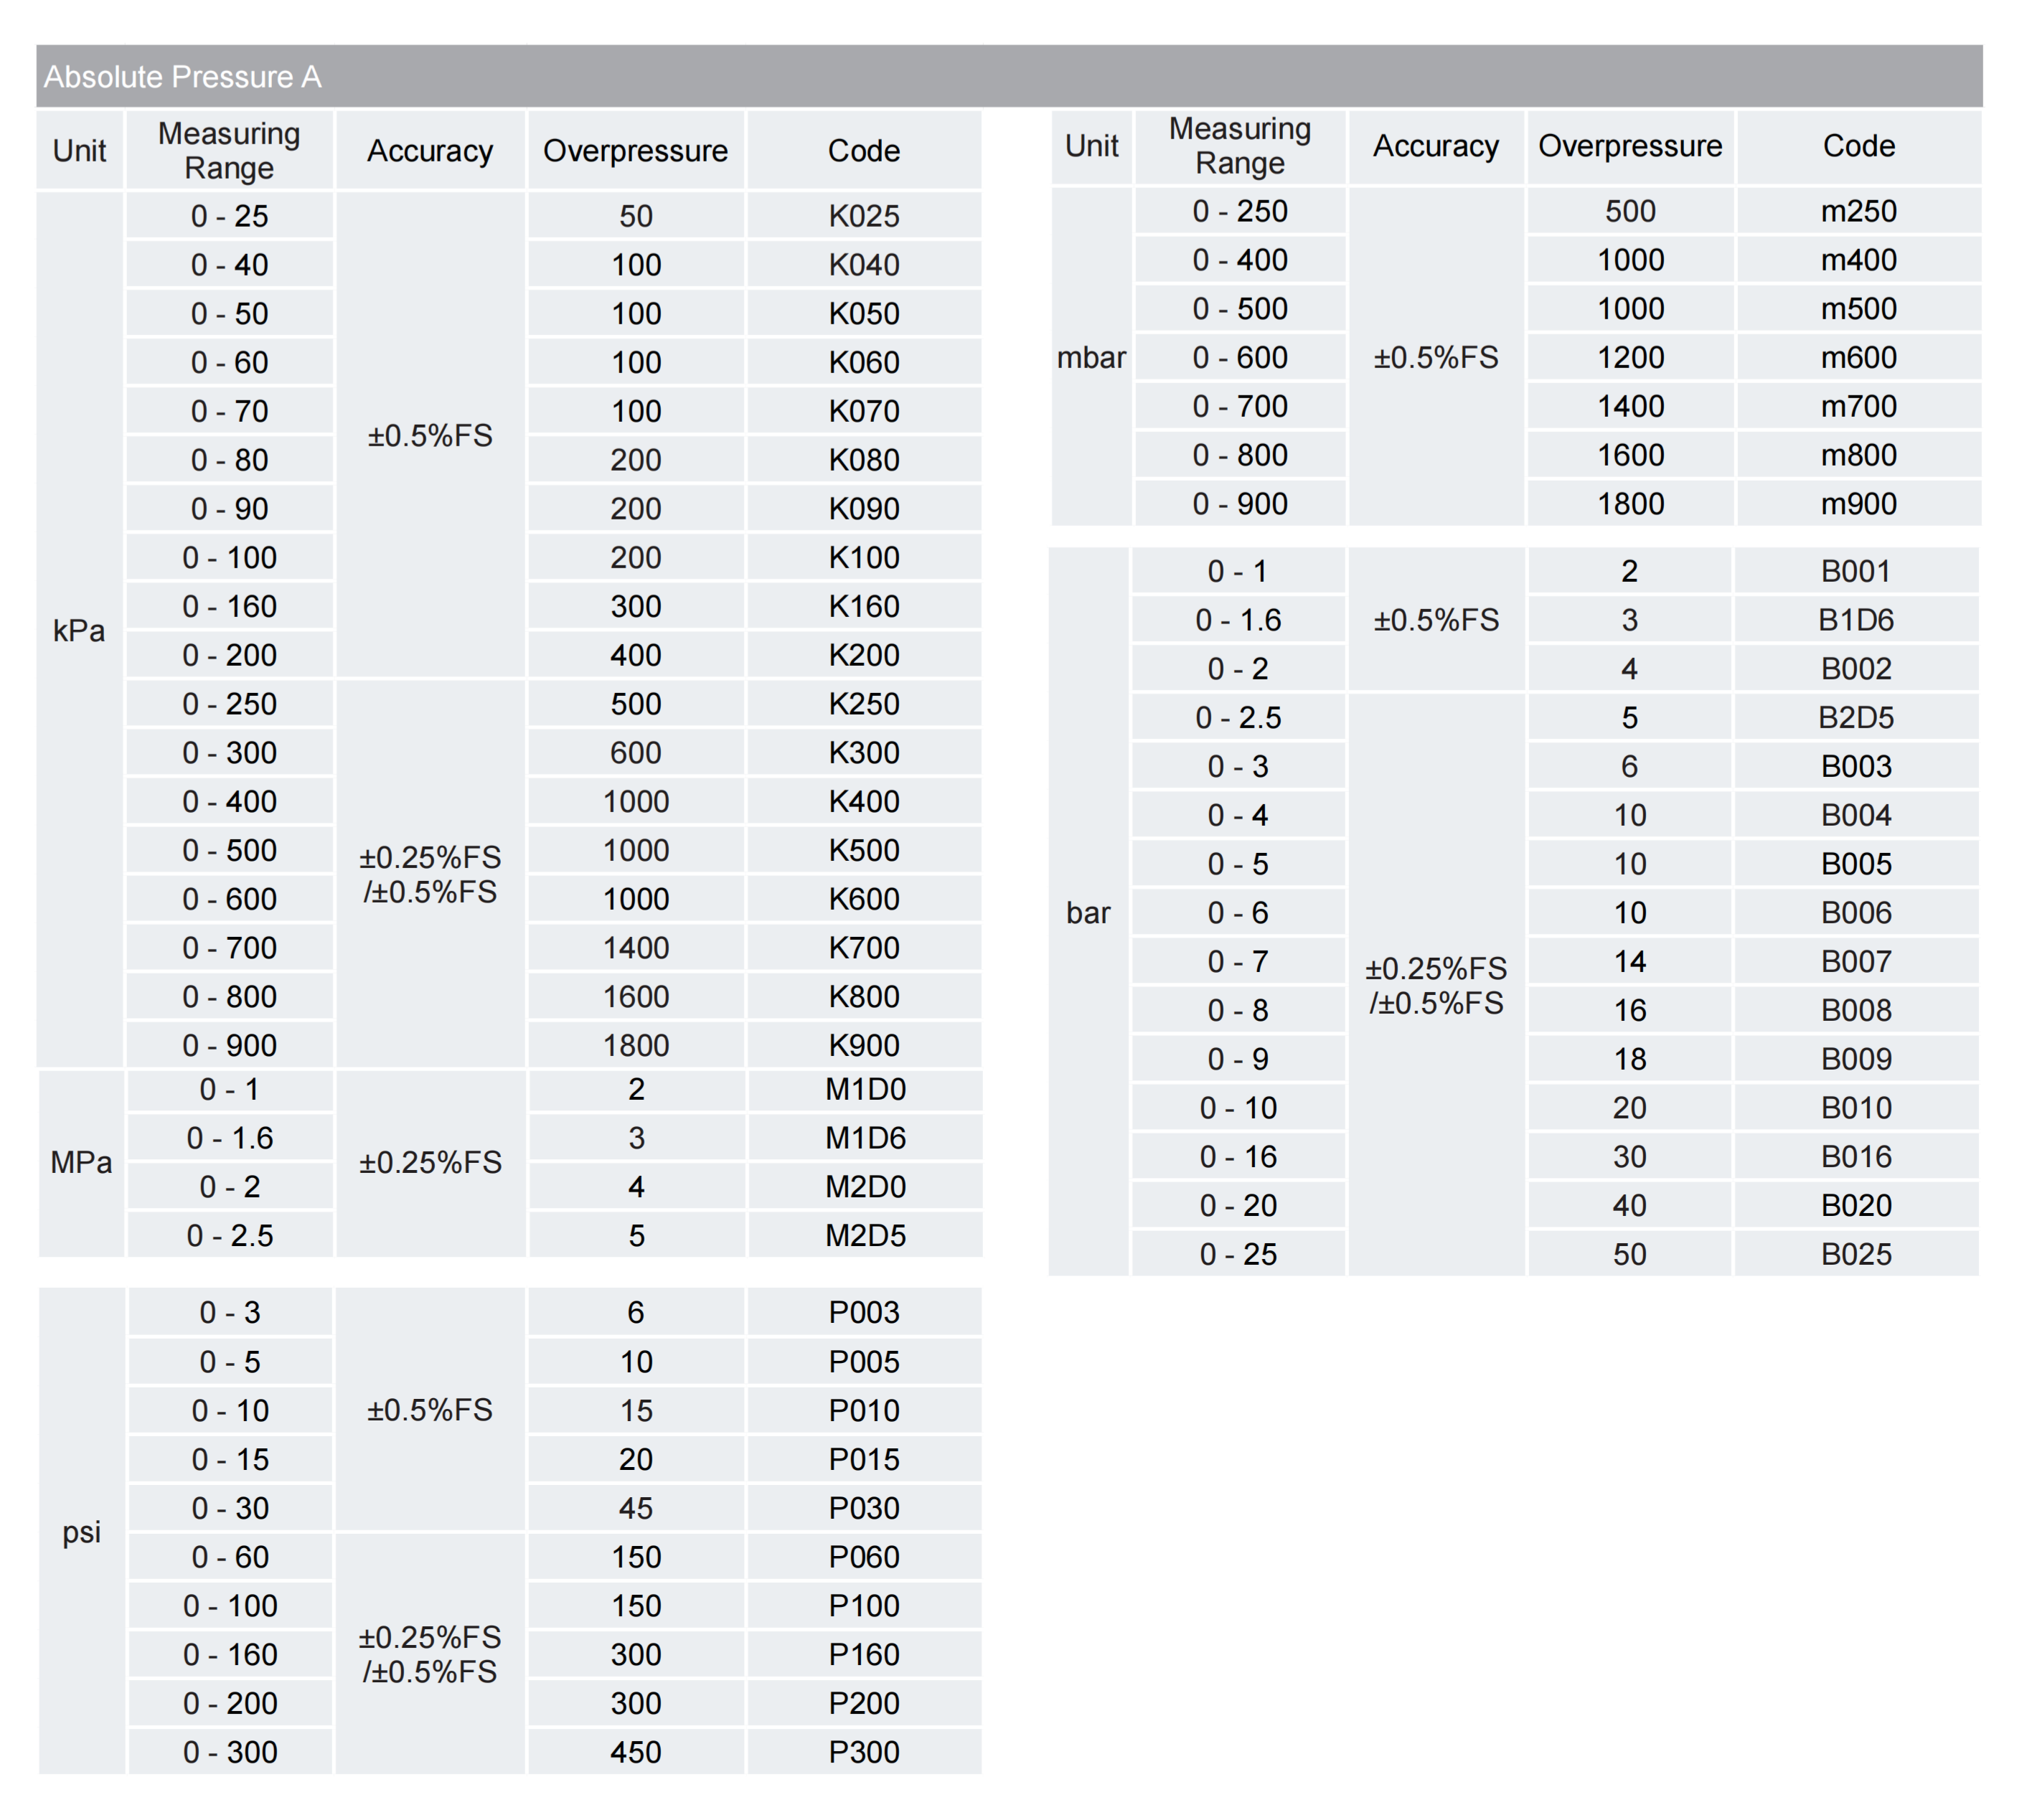
Task: Click the m900 code cell
Action: 1857,503
